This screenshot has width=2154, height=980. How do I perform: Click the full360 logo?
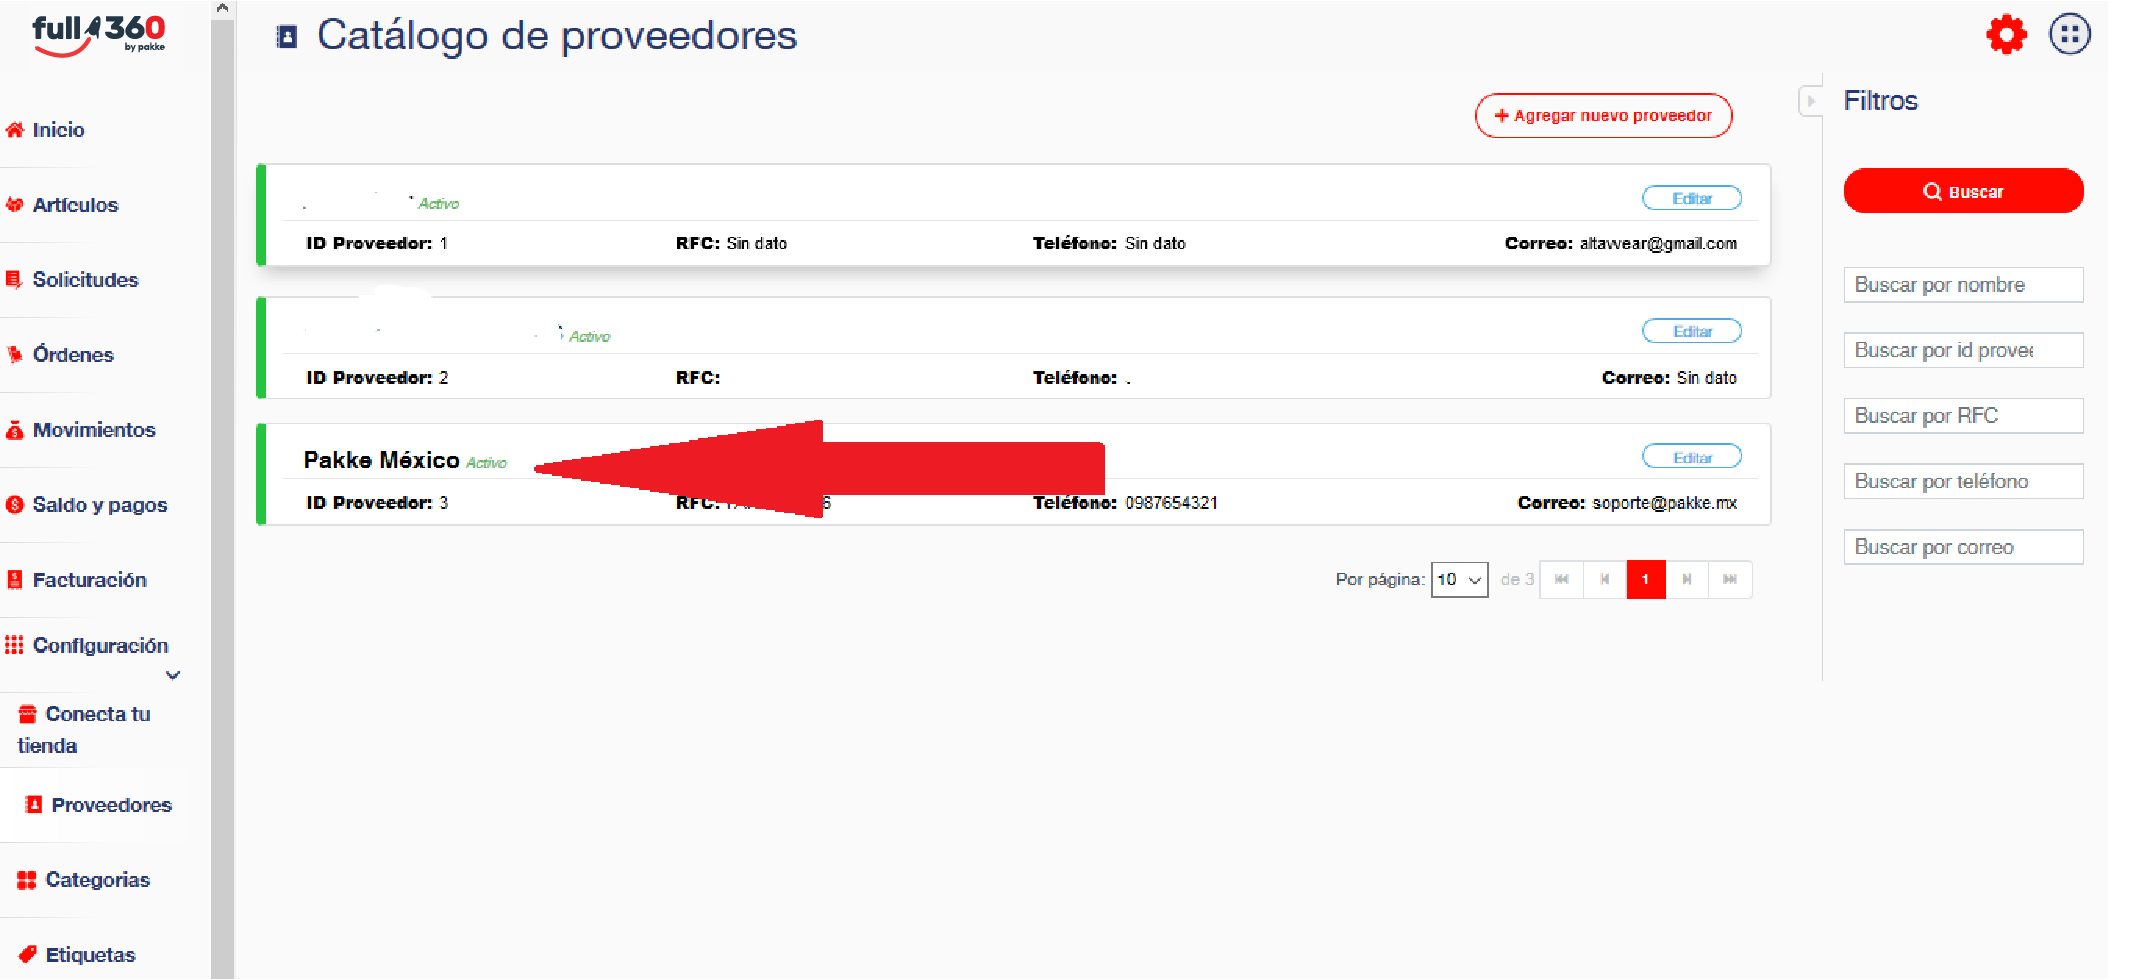(98, 35)
